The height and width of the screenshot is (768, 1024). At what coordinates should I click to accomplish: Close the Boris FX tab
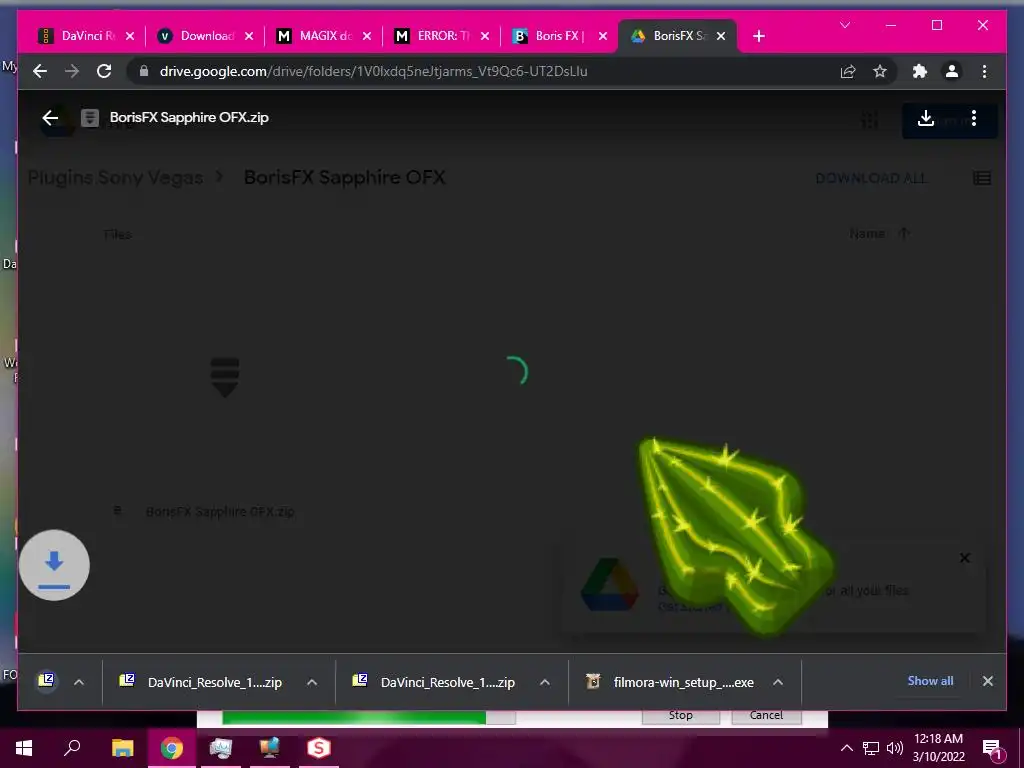[x=603, y=37]
